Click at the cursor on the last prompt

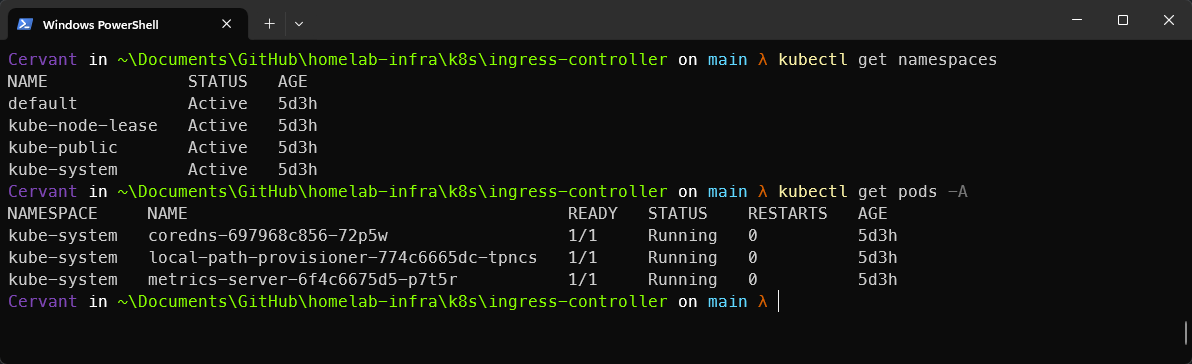779,302
